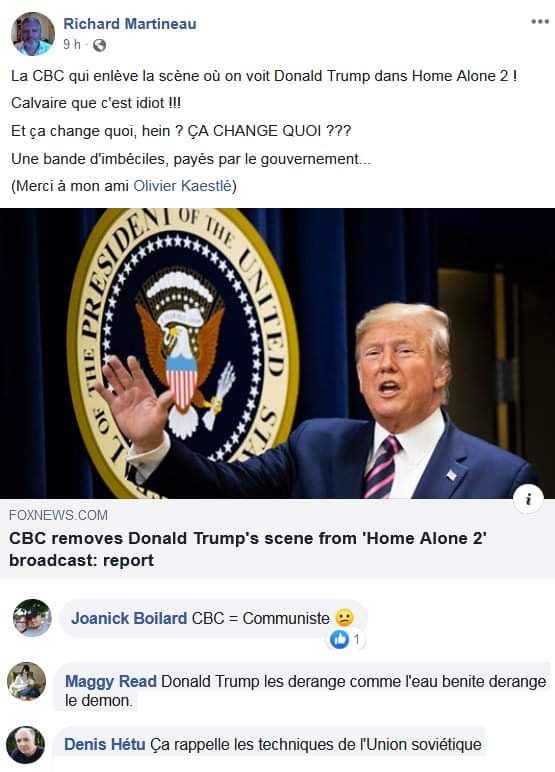View the reaction count on Joanick's comment
The width and height of the screenshot is (555, 772).
point(357,640)
